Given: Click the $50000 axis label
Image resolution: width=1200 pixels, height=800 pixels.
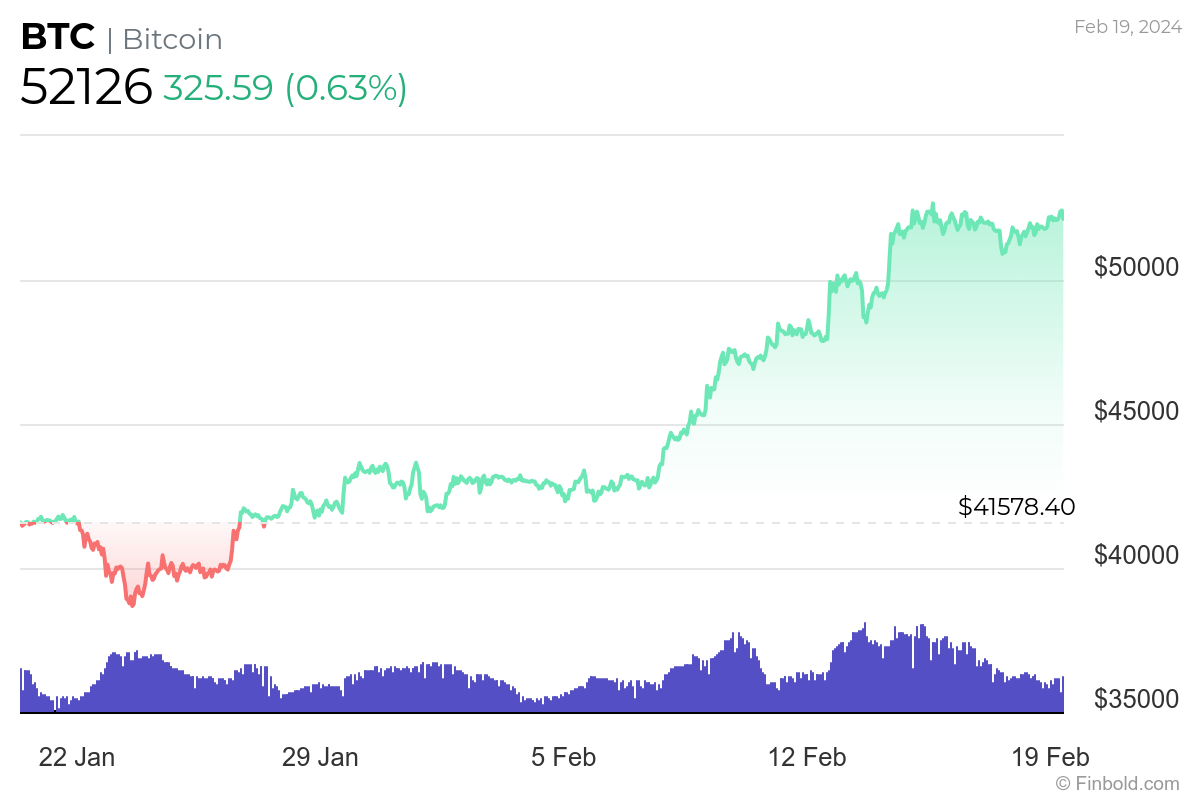Looking at the screenshot, I should tap(1137, 267).
